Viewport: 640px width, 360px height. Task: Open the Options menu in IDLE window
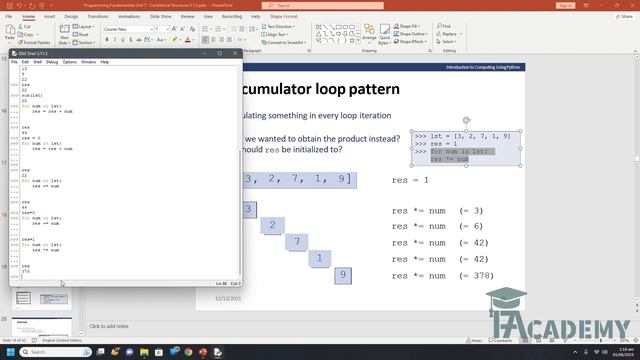click(69, 62)
